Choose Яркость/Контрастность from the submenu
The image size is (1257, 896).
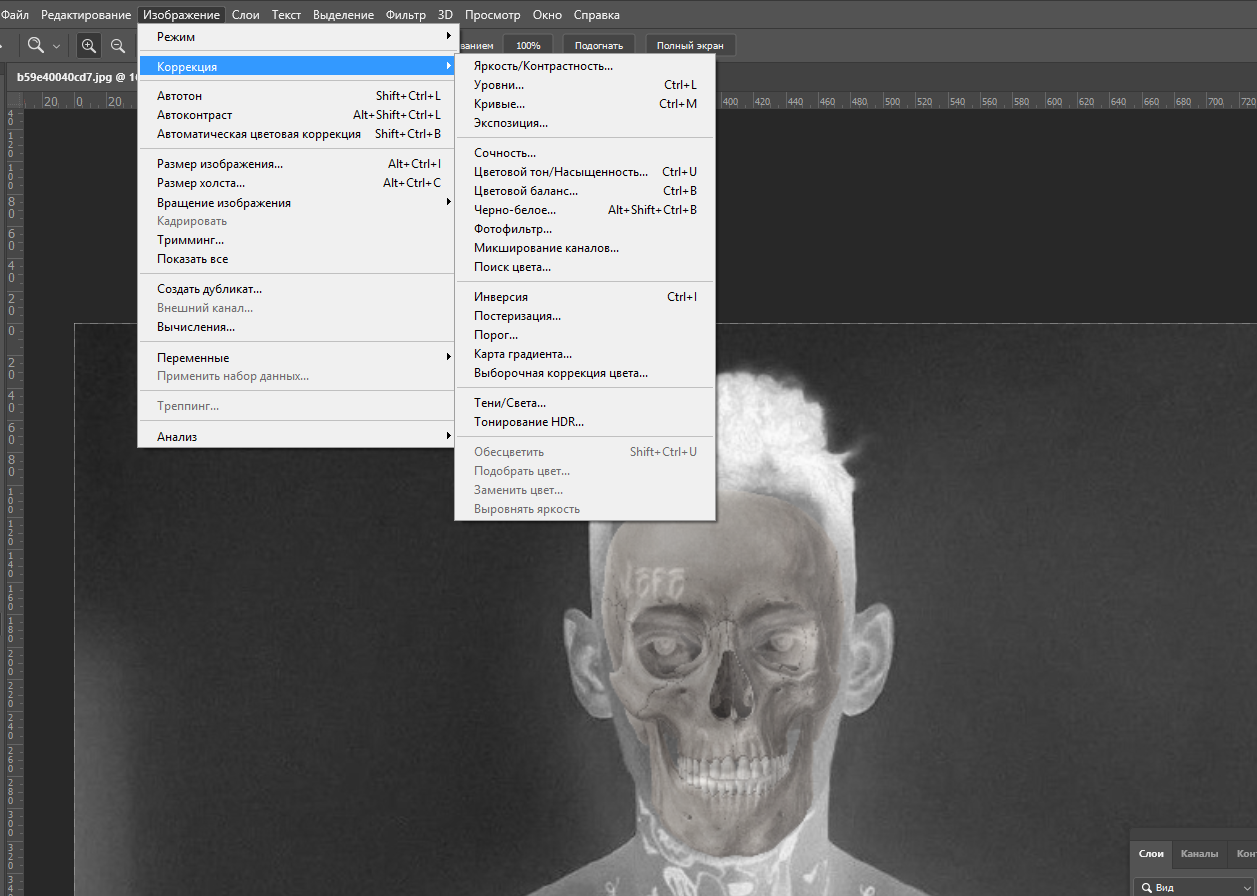tap(543, 67)
